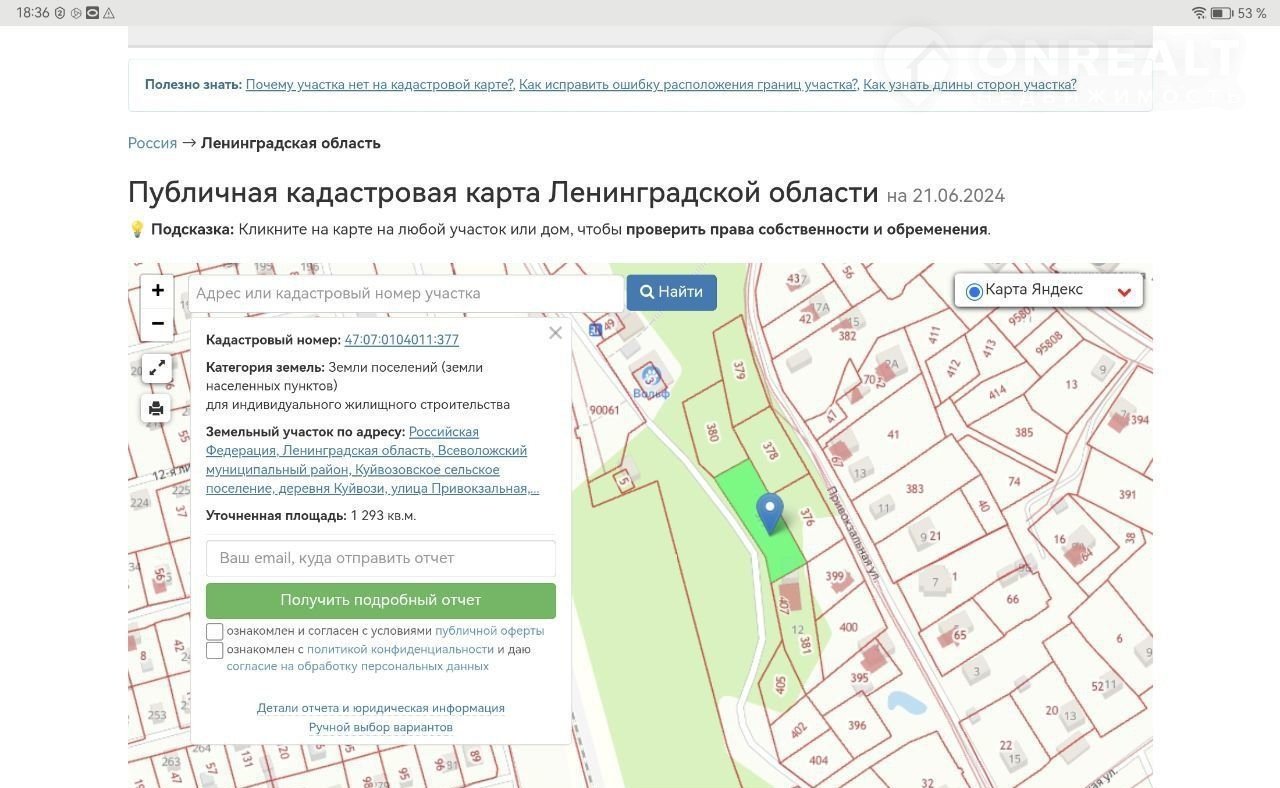Image resolution: width=1280 pixels, height=788 pixels.
Task: Open Россия breadcrumb link
Action: tap(152, 143)
